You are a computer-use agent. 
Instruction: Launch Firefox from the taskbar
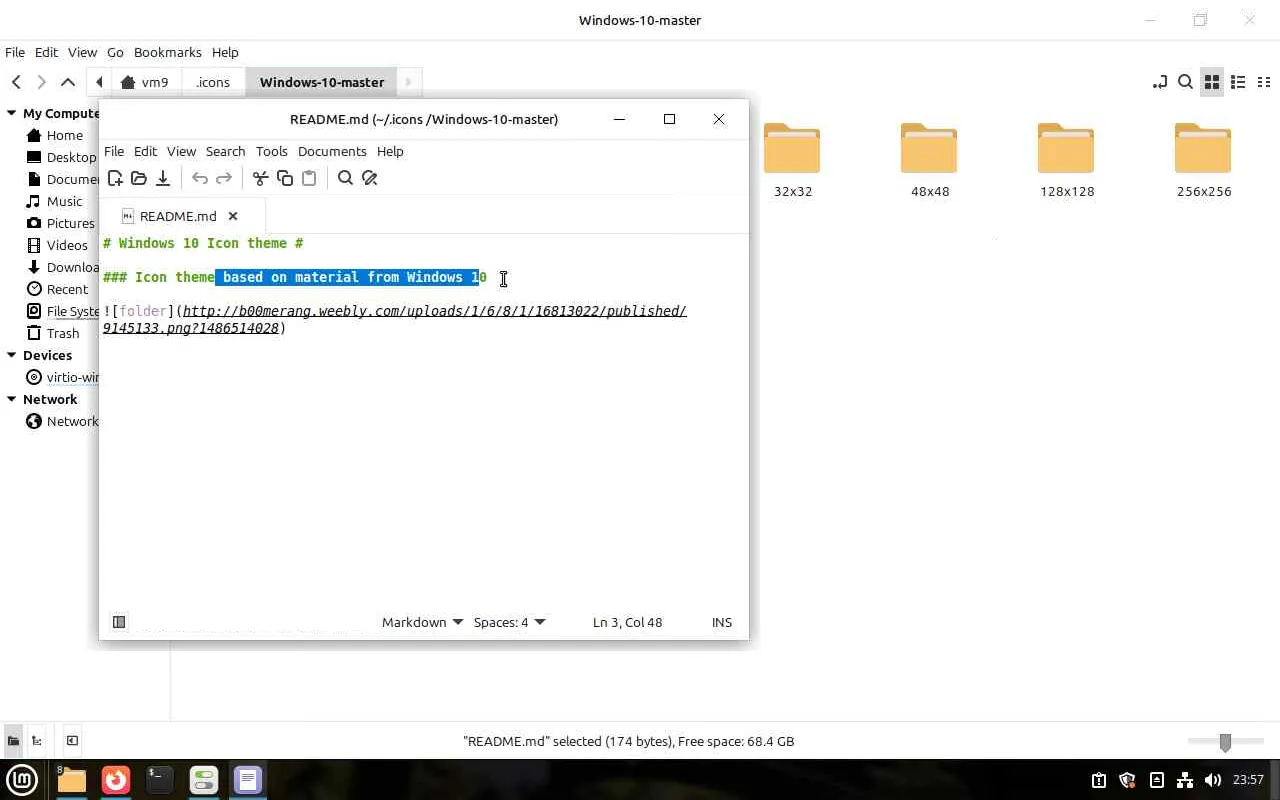116,779
